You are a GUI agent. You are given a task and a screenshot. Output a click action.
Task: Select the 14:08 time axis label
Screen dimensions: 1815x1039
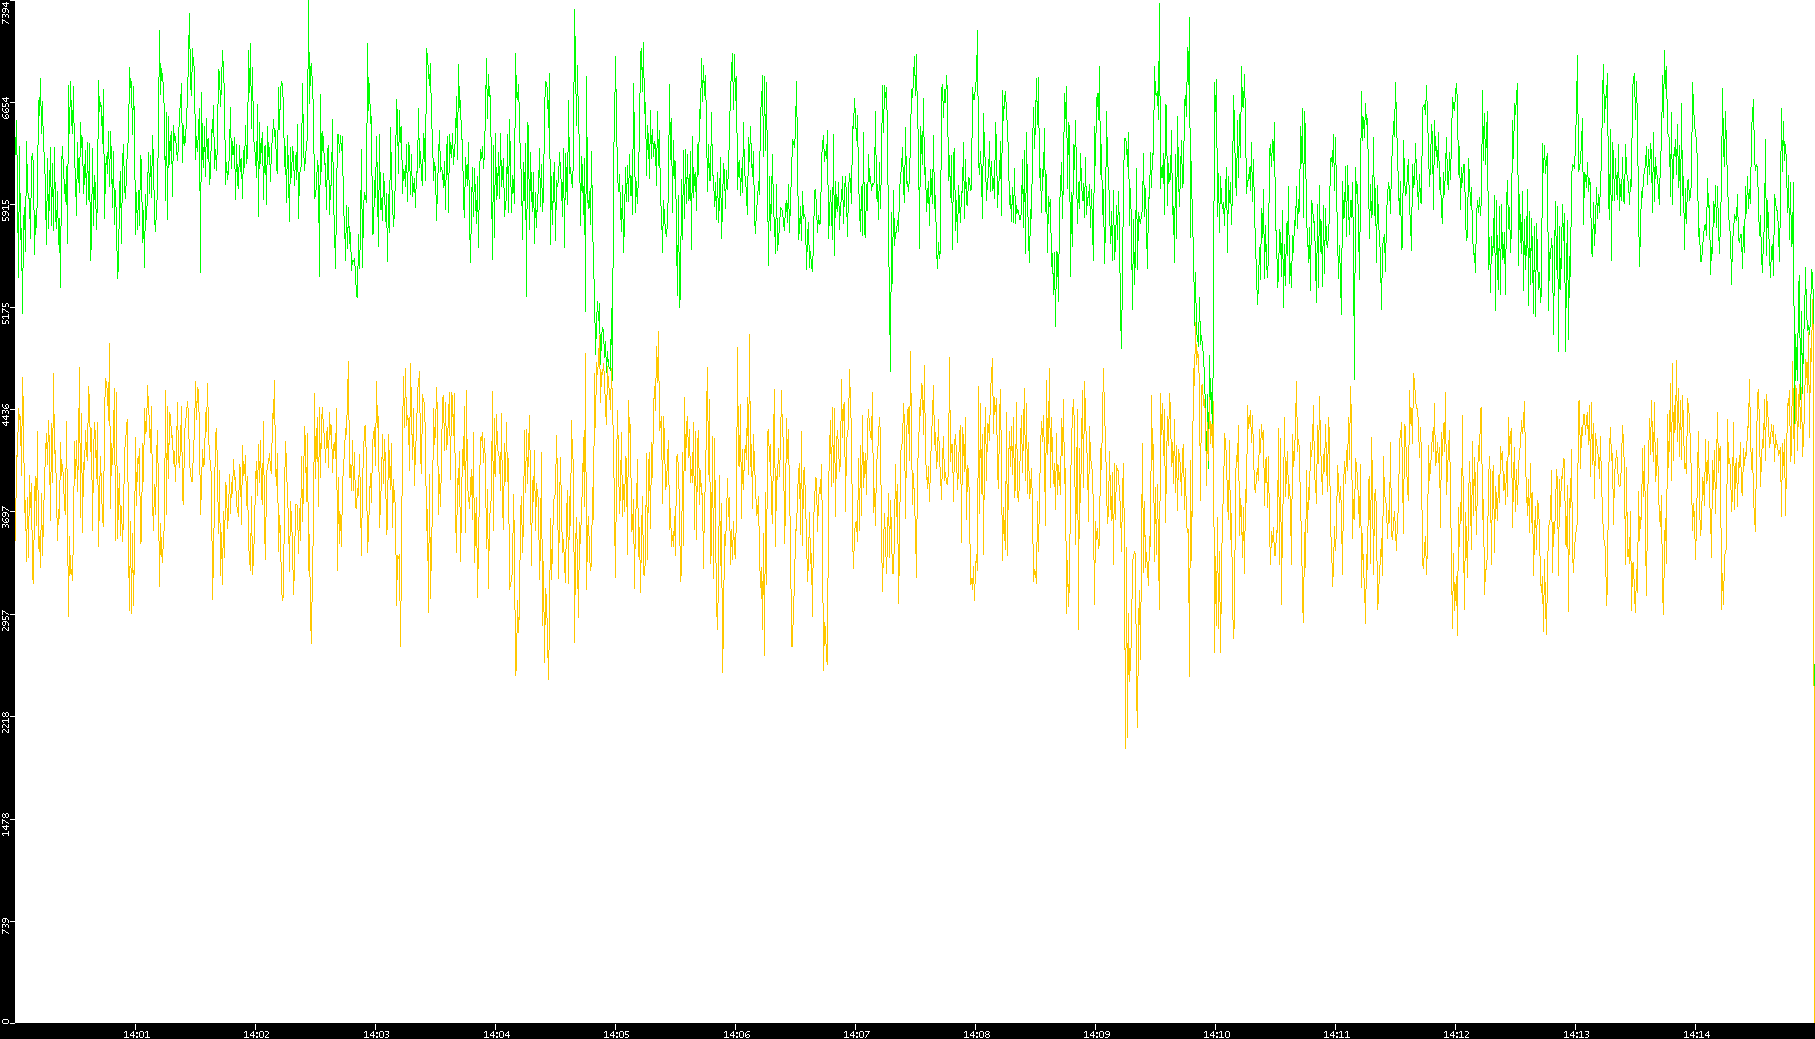point(976,1034)
